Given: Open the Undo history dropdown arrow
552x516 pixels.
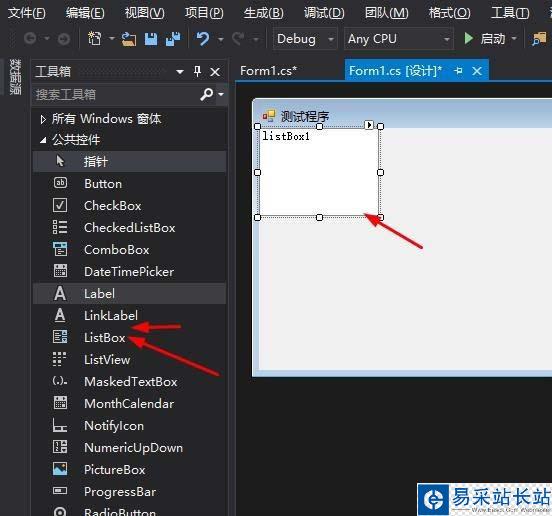Looking at the screenshot, I should coord(220,39).
